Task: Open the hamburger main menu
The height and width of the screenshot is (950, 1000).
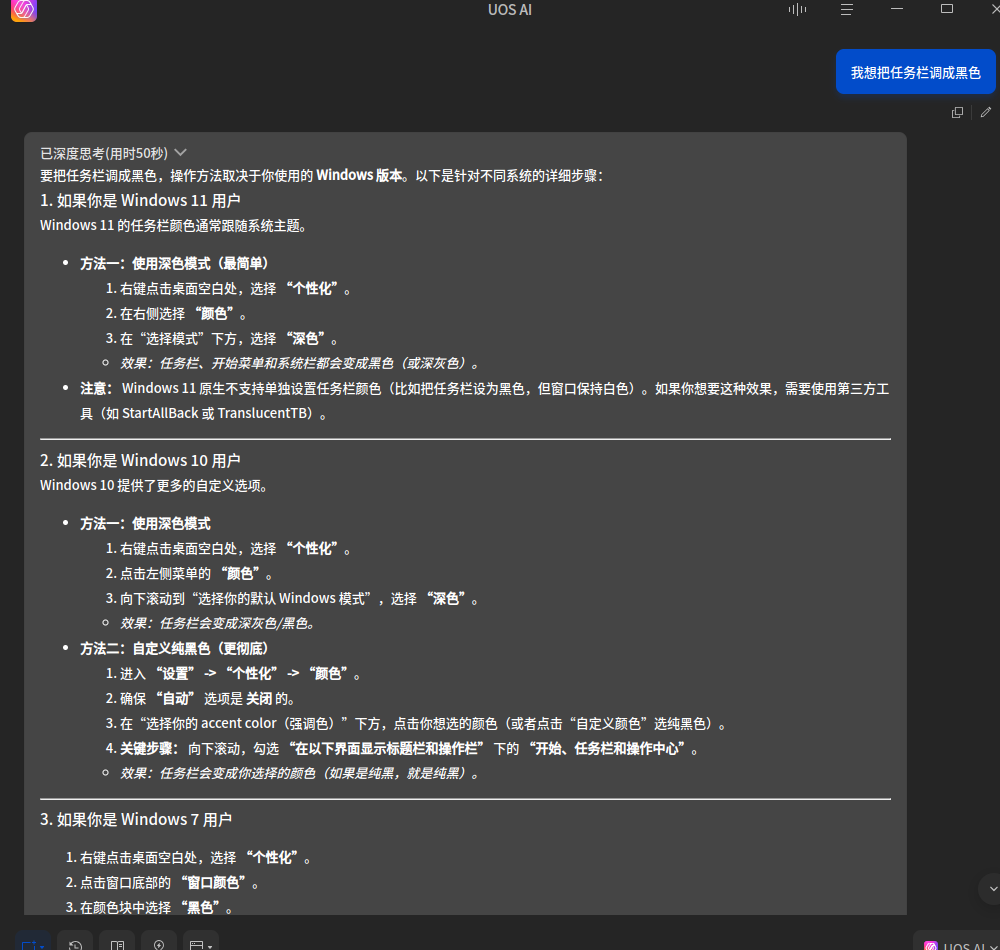Action: click(847, 10)
